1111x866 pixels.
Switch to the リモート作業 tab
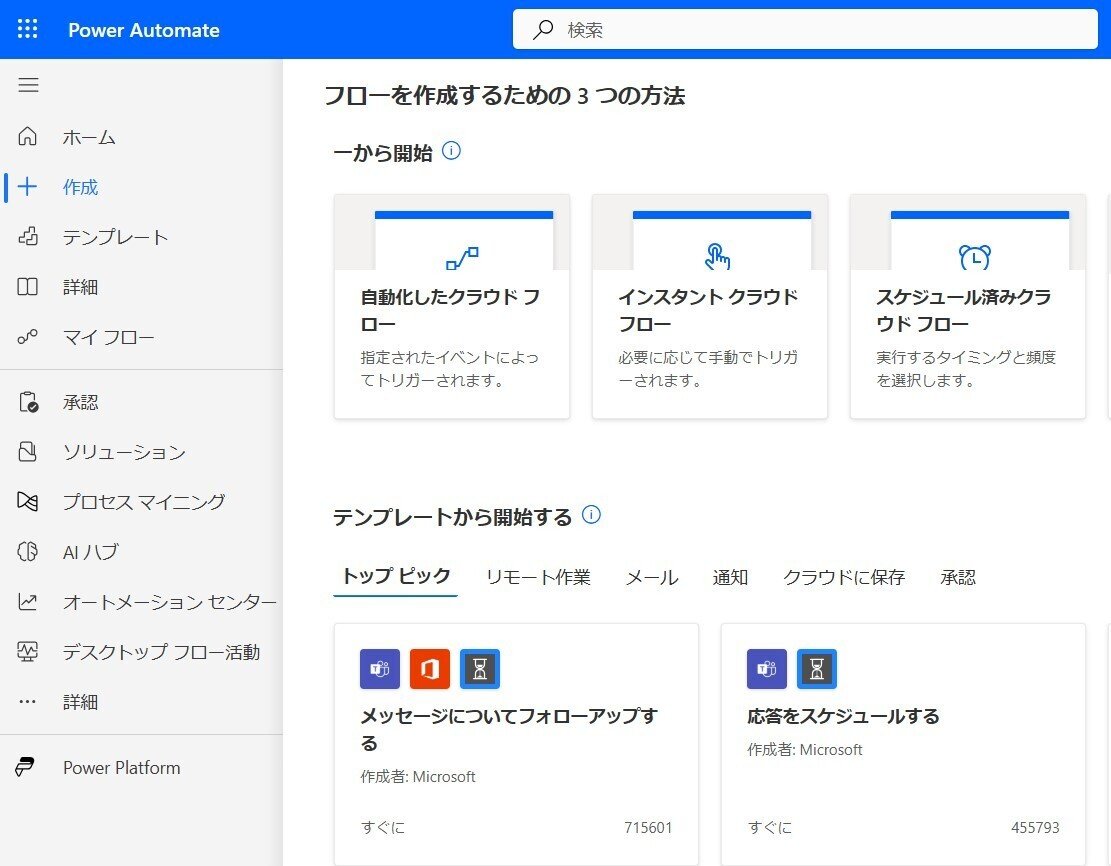tap(538, 578)
